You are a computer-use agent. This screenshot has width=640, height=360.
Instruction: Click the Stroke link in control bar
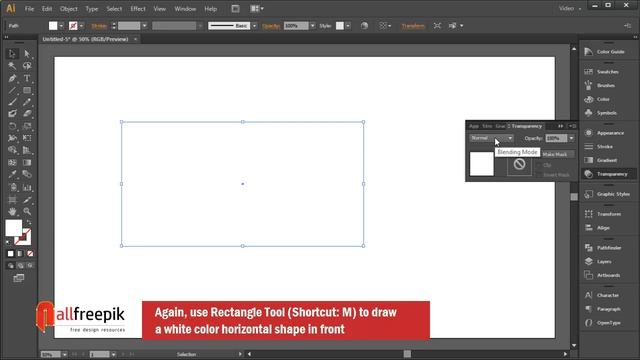pyautogui.click(x=99, y=26)
